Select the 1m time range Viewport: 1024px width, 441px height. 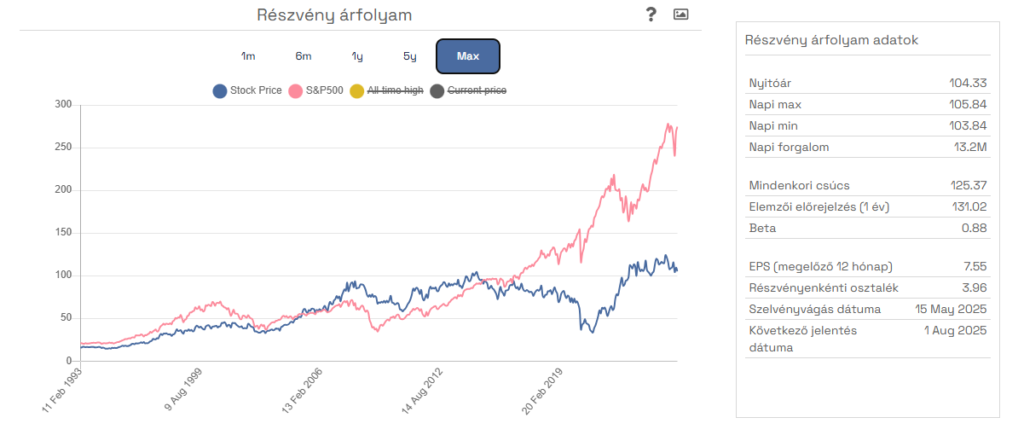pos(248,56)
